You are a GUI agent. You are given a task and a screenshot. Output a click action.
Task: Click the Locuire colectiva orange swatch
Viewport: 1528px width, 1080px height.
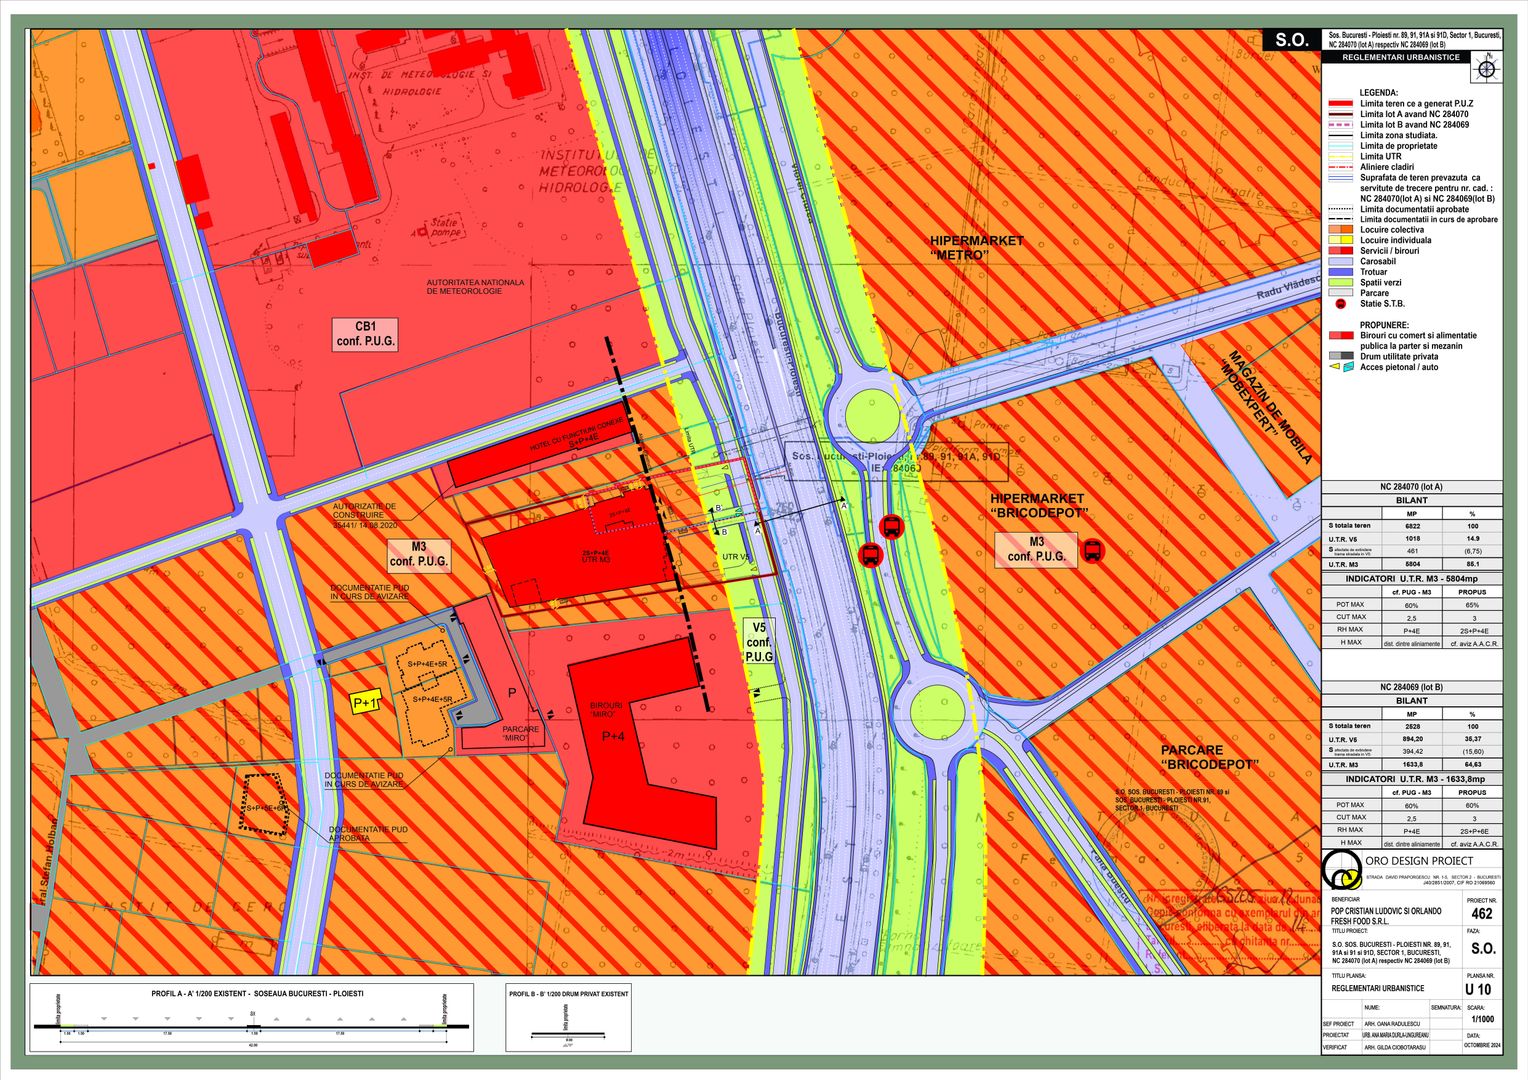[x=1341, y=229]
